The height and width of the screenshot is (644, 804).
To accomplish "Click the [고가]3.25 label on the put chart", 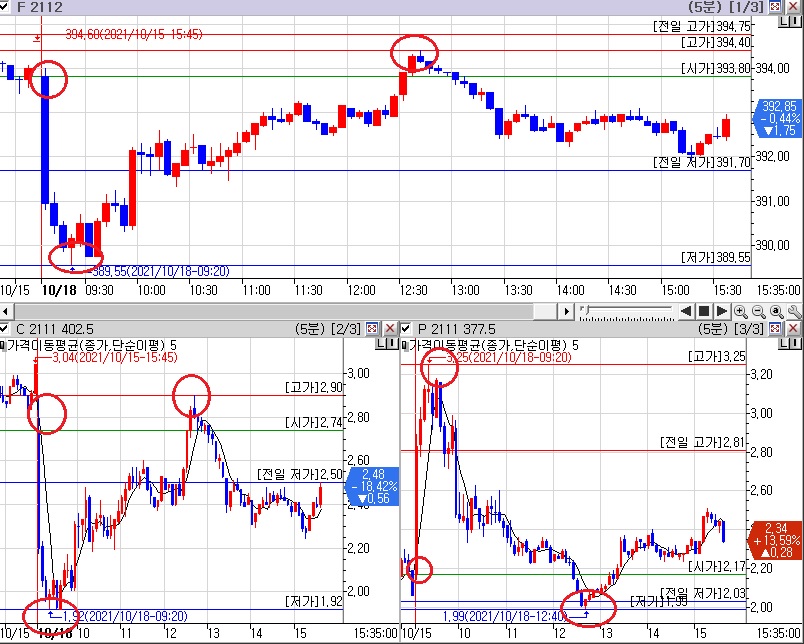I will point(717,356).
